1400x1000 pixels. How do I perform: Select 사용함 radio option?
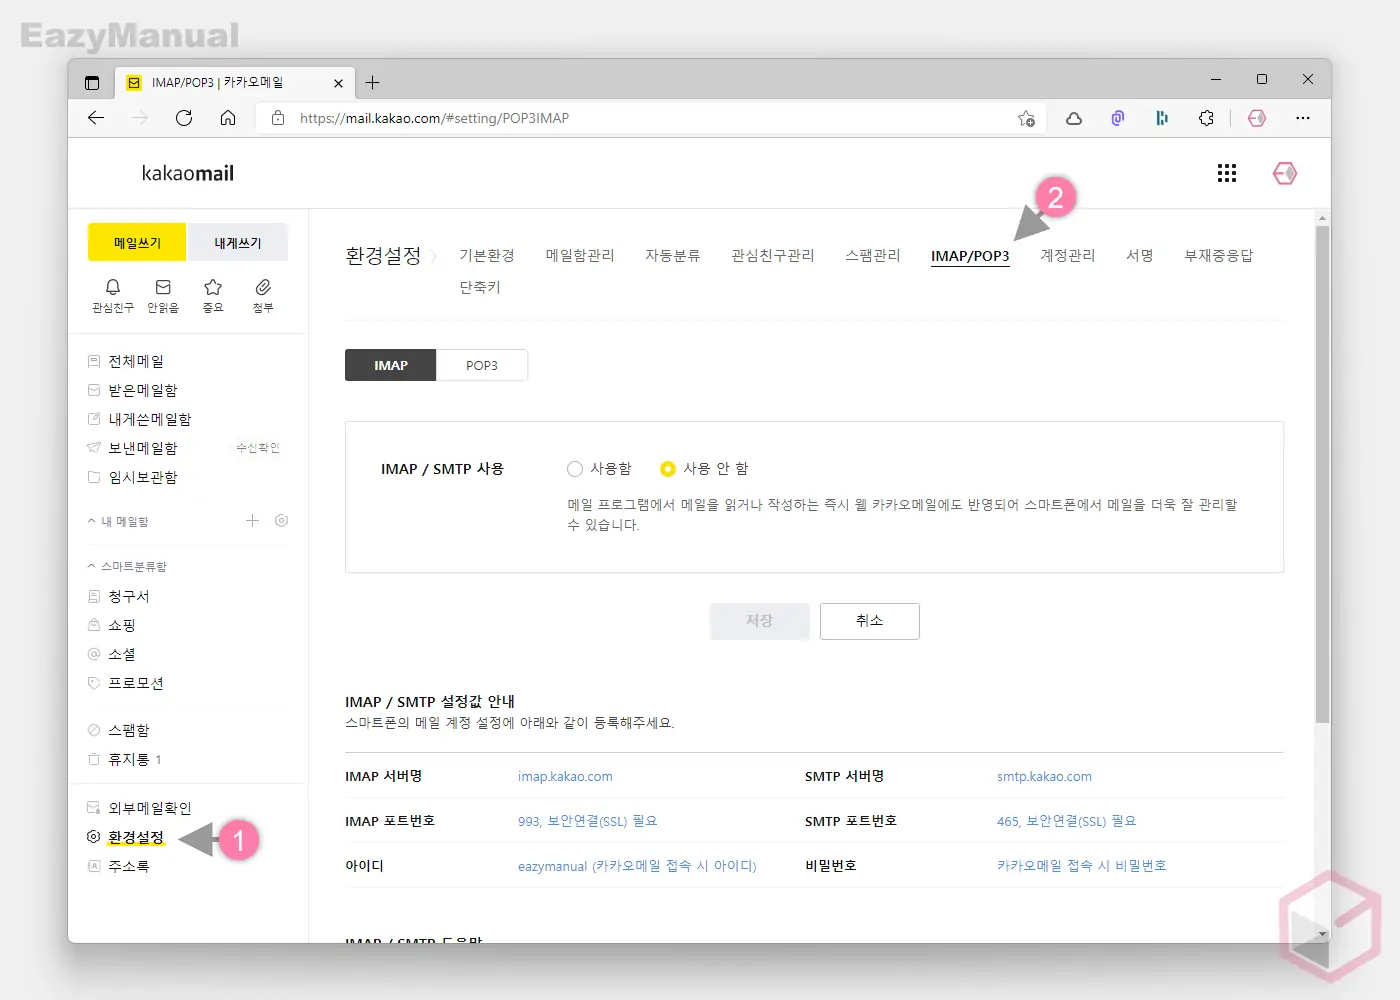point(575,469)
